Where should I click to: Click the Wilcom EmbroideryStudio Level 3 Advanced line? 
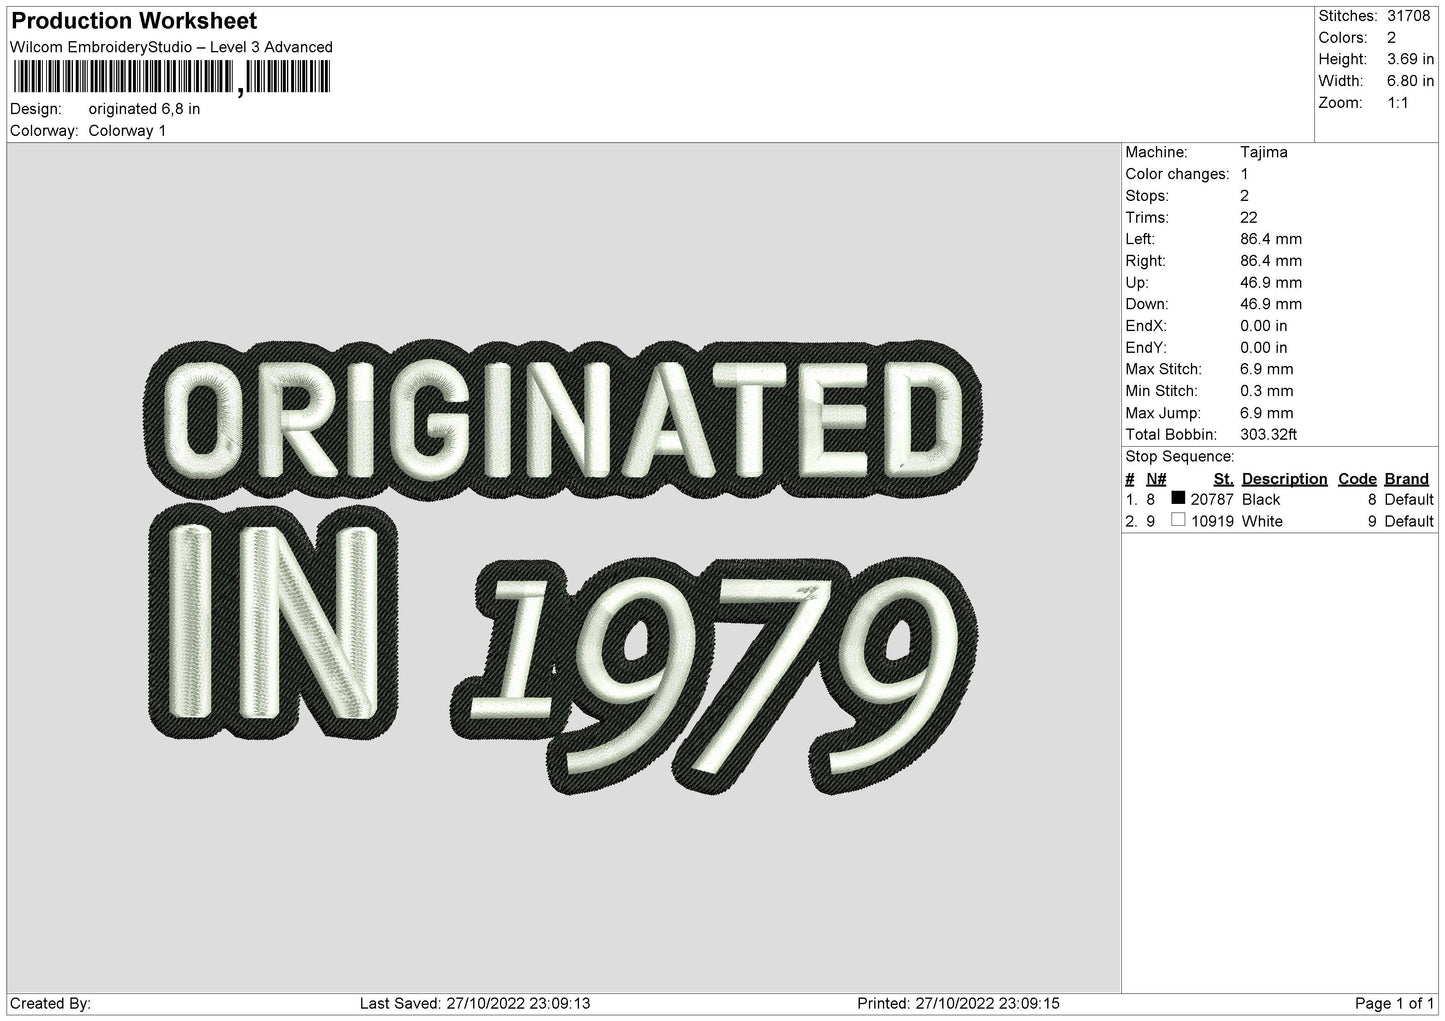click(x=171, y=47)
